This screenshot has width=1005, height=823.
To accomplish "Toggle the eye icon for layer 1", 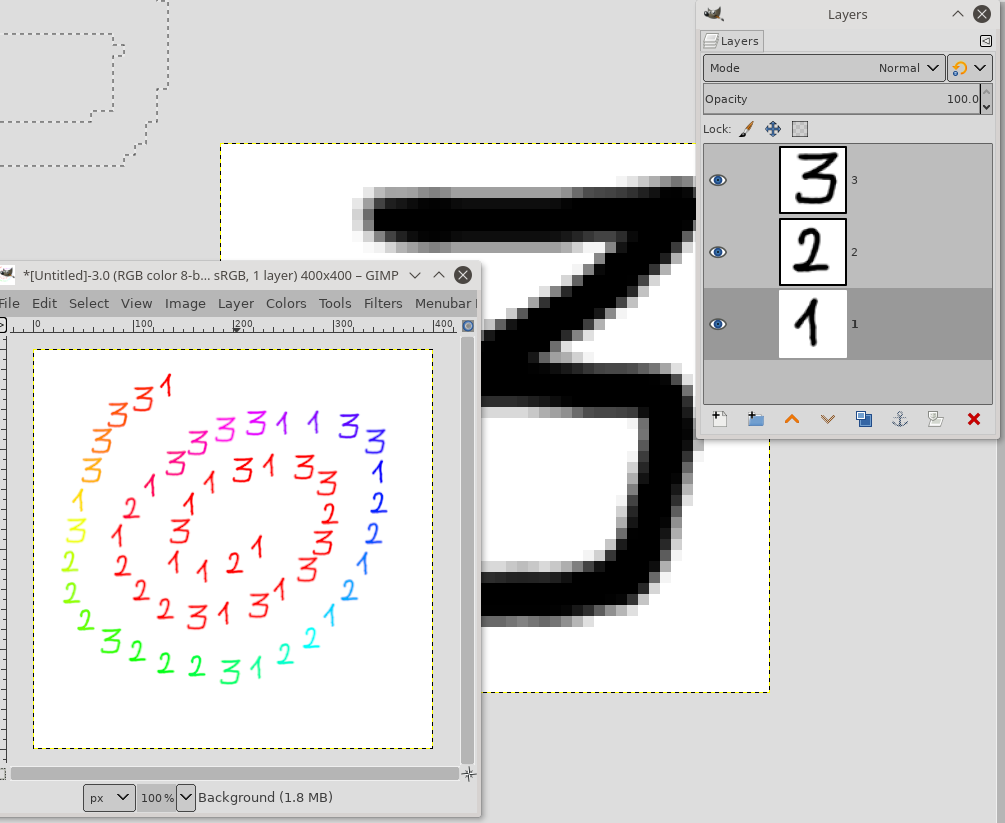I will (x=718, y=324).
